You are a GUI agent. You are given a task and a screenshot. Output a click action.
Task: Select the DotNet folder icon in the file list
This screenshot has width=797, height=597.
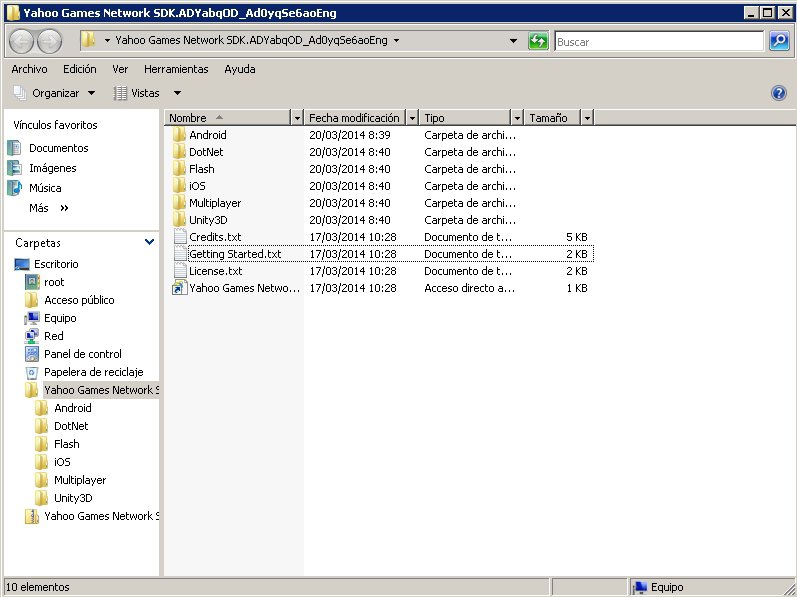179,152
